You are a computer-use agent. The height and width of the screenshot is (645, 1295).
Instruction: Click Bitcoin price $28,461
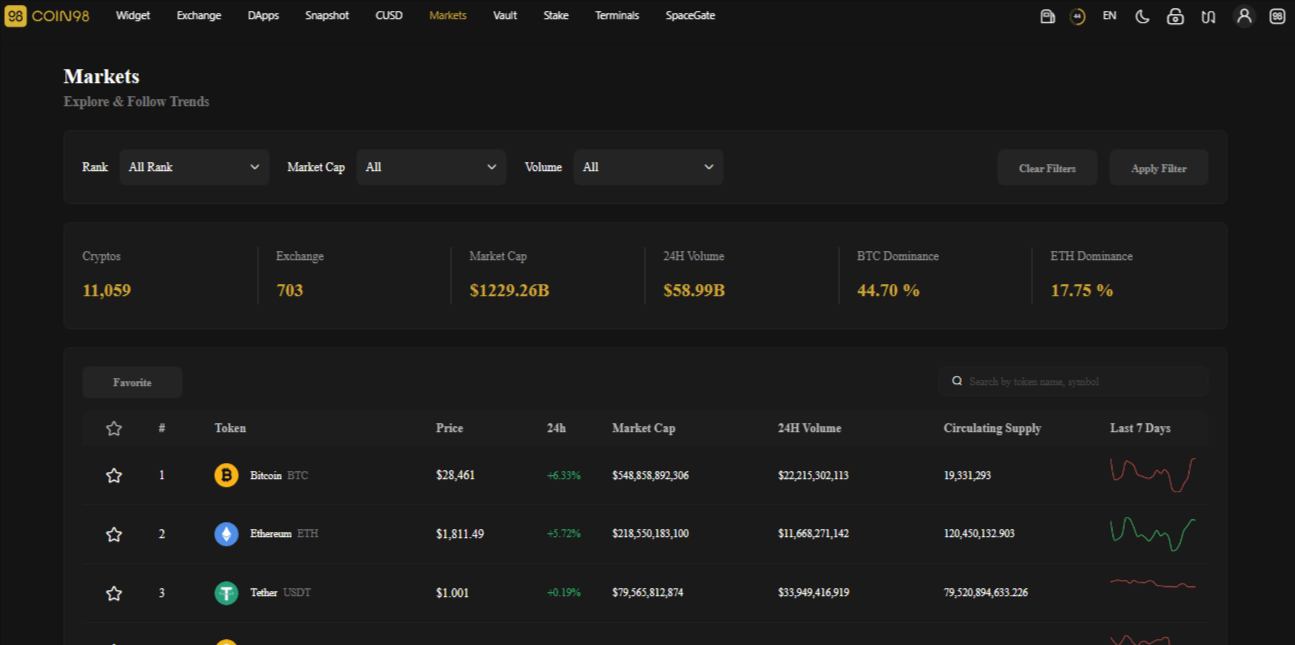[456, 476]
